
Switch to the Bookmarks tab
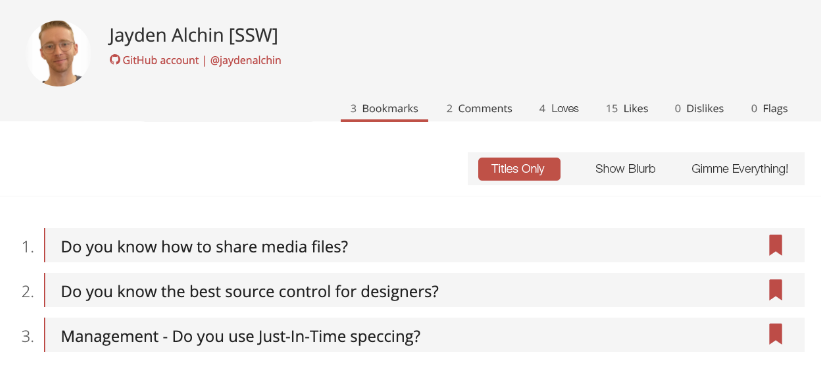[x=384, y=108]
